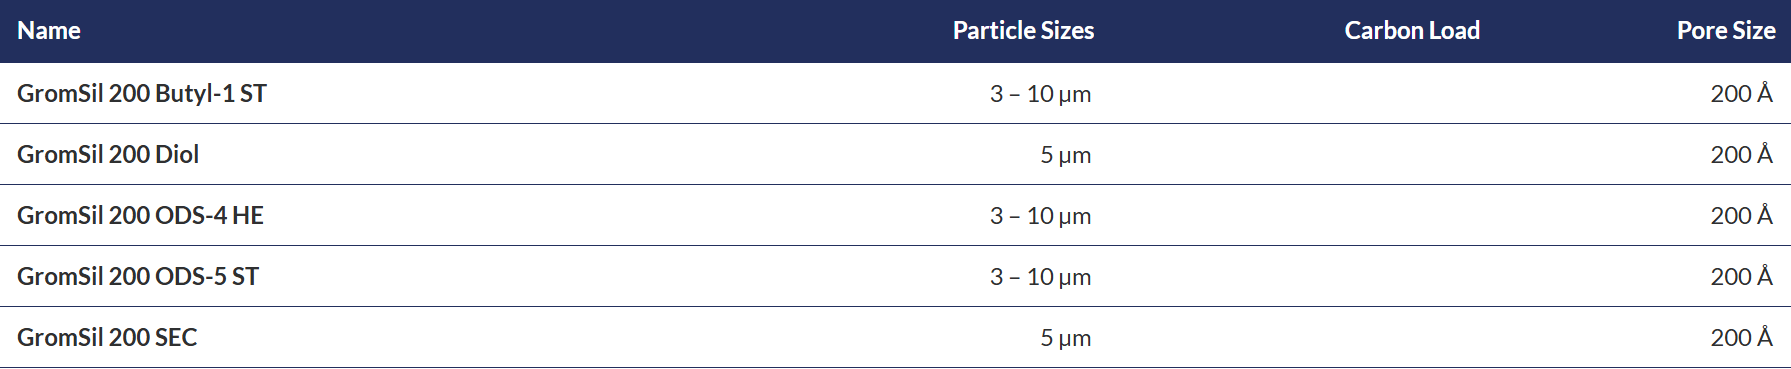The height and width of the screenshot is (369, 1791).
Task: Select the Diol particle size 5 µm cell
Action: coord(1065,155)
